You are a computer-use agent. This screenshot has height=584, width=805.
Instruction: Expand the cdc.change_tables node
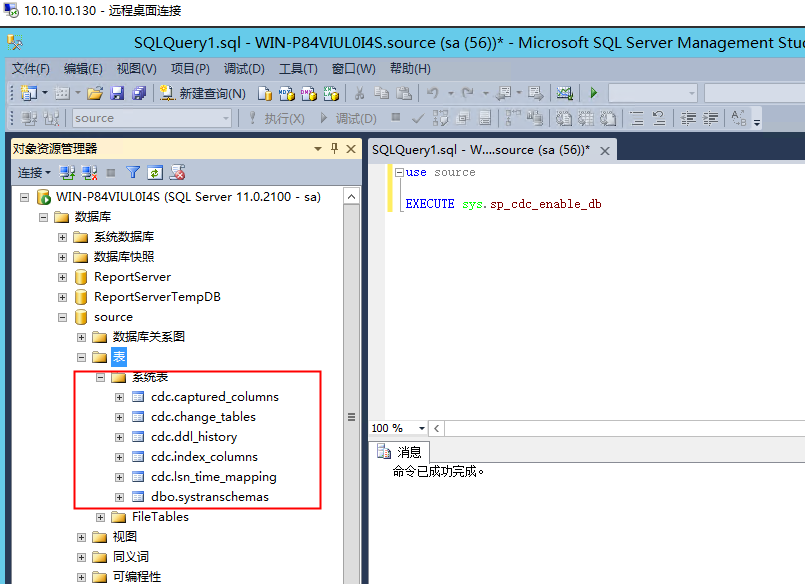[x=120, y=416]
